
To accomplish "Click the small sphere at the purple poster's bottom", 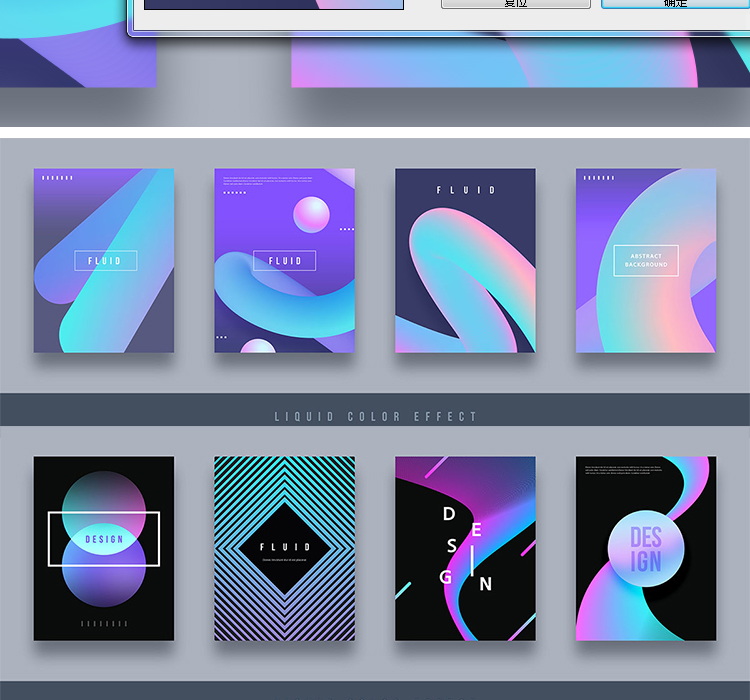I will coord(258,346).
